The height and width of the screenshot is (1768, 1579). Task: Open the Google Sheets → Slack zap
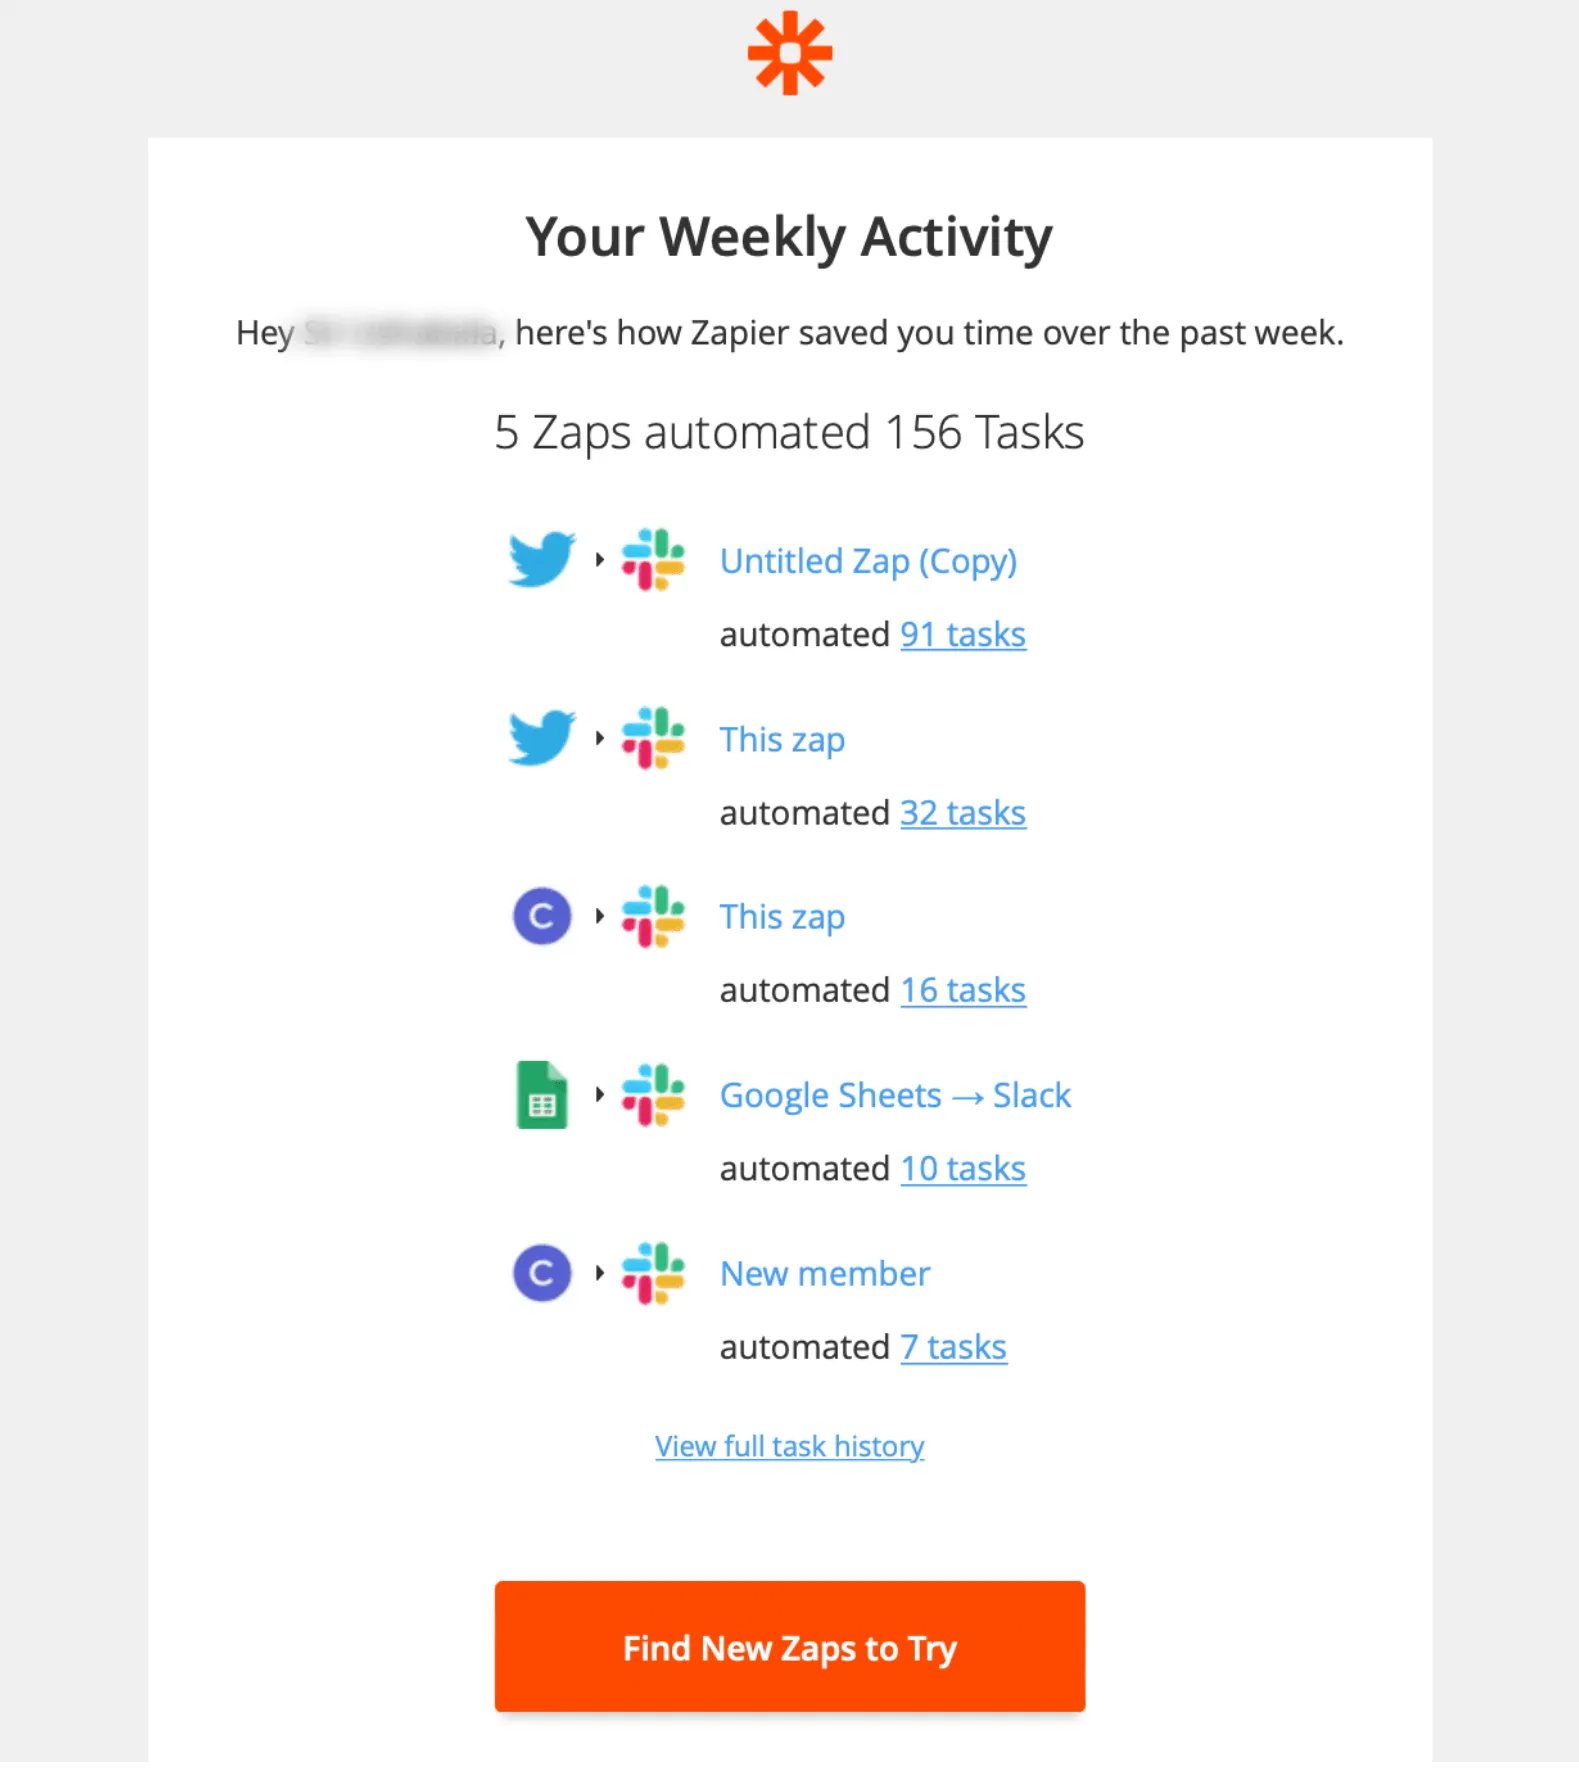(x=895, y=1095)
